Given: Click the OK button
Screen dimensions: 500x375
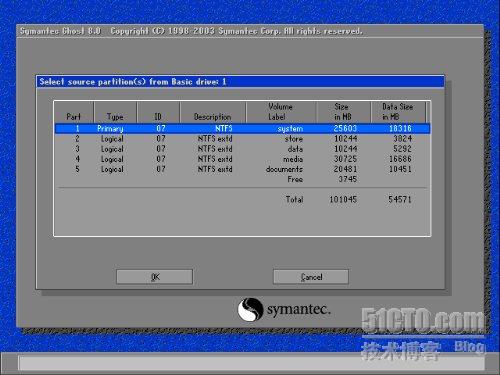Looking at the screenshot, I should pyautogui.click(x=154, y=277).
